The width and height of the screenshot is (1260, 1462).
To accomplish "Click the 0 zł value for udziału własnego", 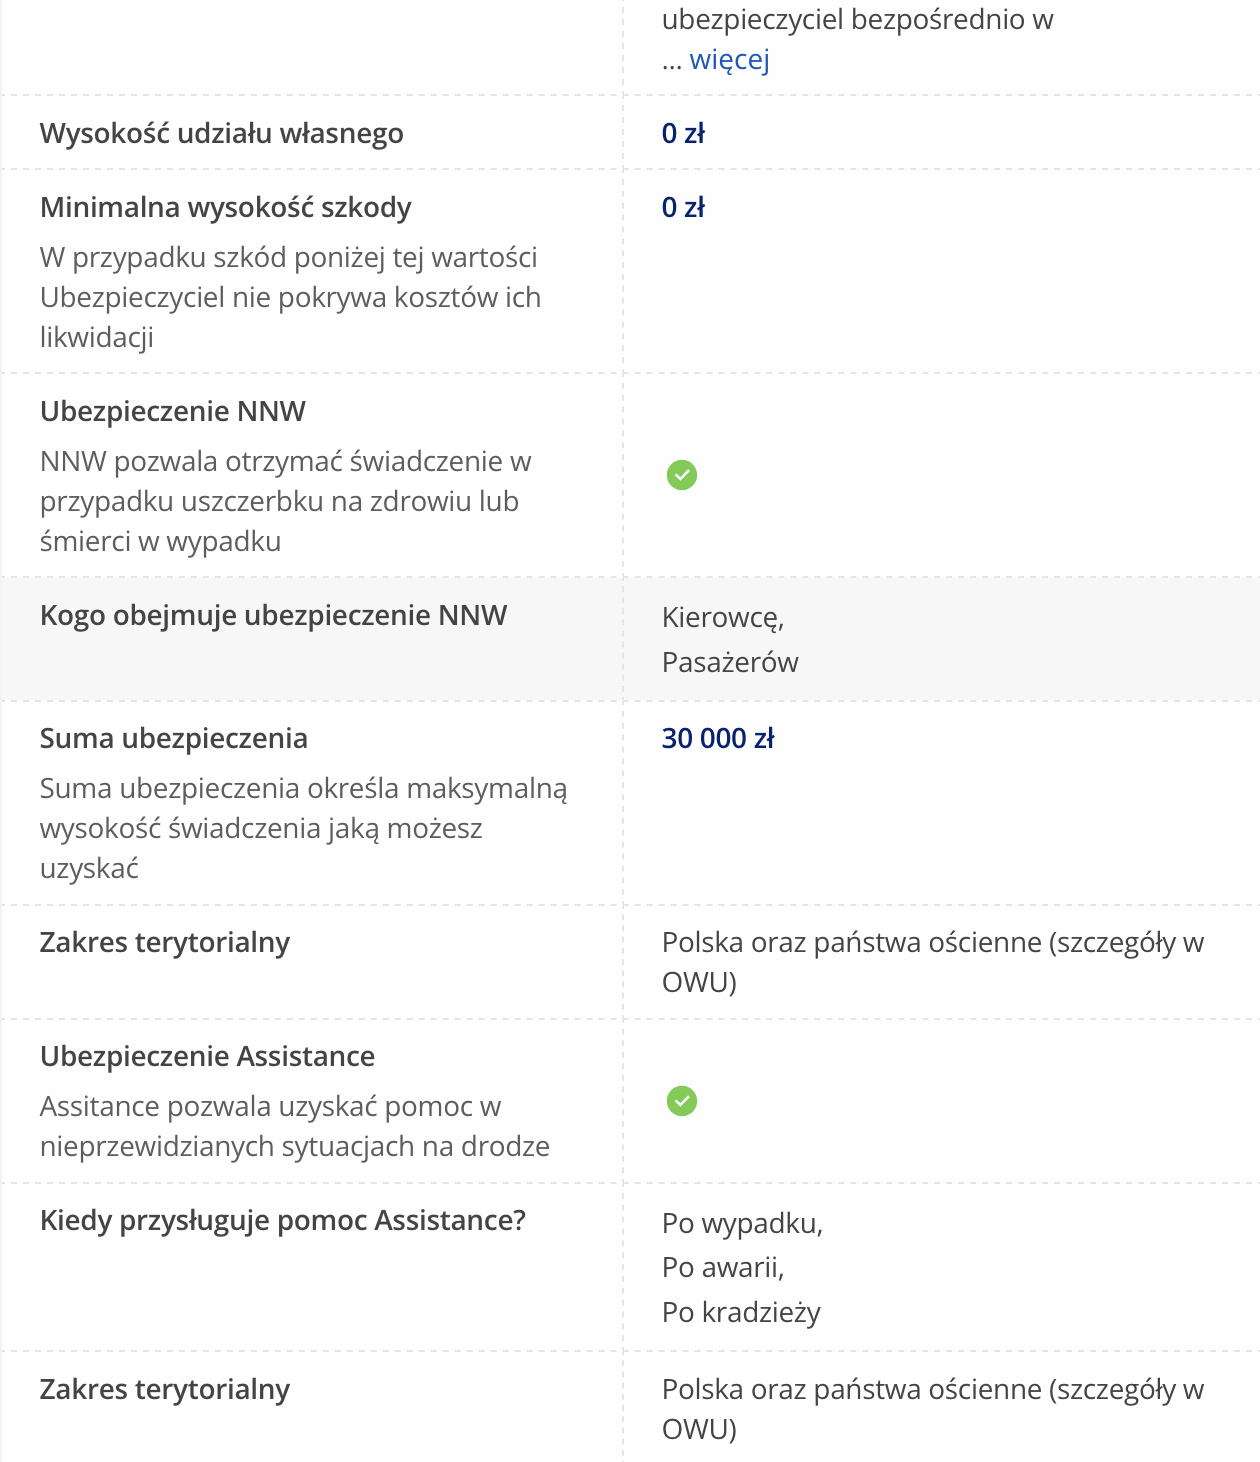I will (683, 133).
